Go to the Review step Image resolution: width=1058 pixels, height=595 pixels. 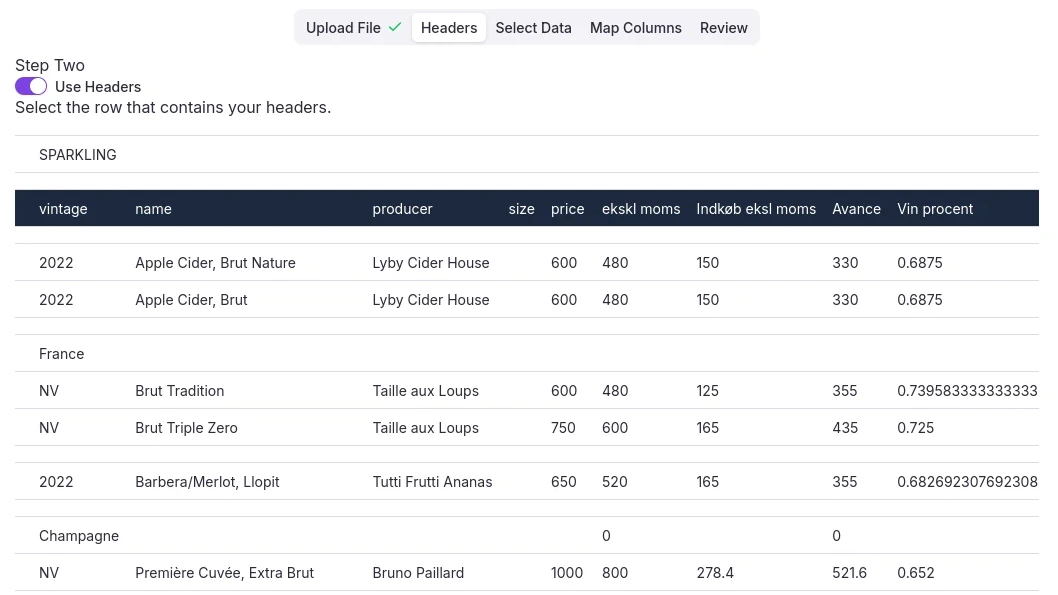pyautogui.click(x=723, y=27)
